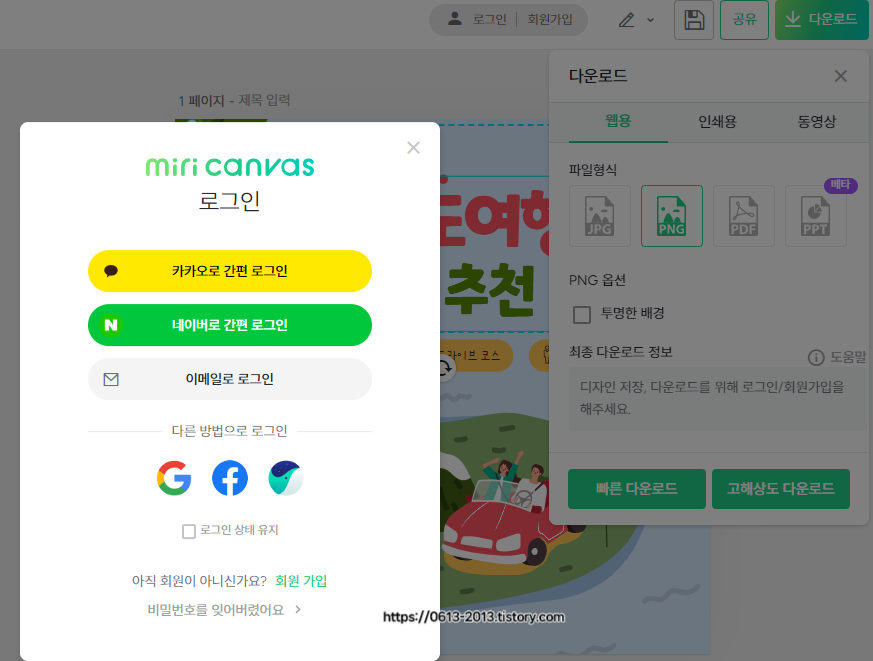
Task: Click the rotate handle on canvas
Action: (x=444, y=368)
